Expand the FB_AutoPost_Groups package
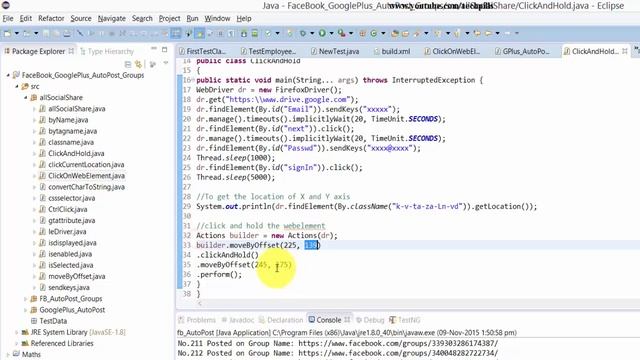 point(25,299)
